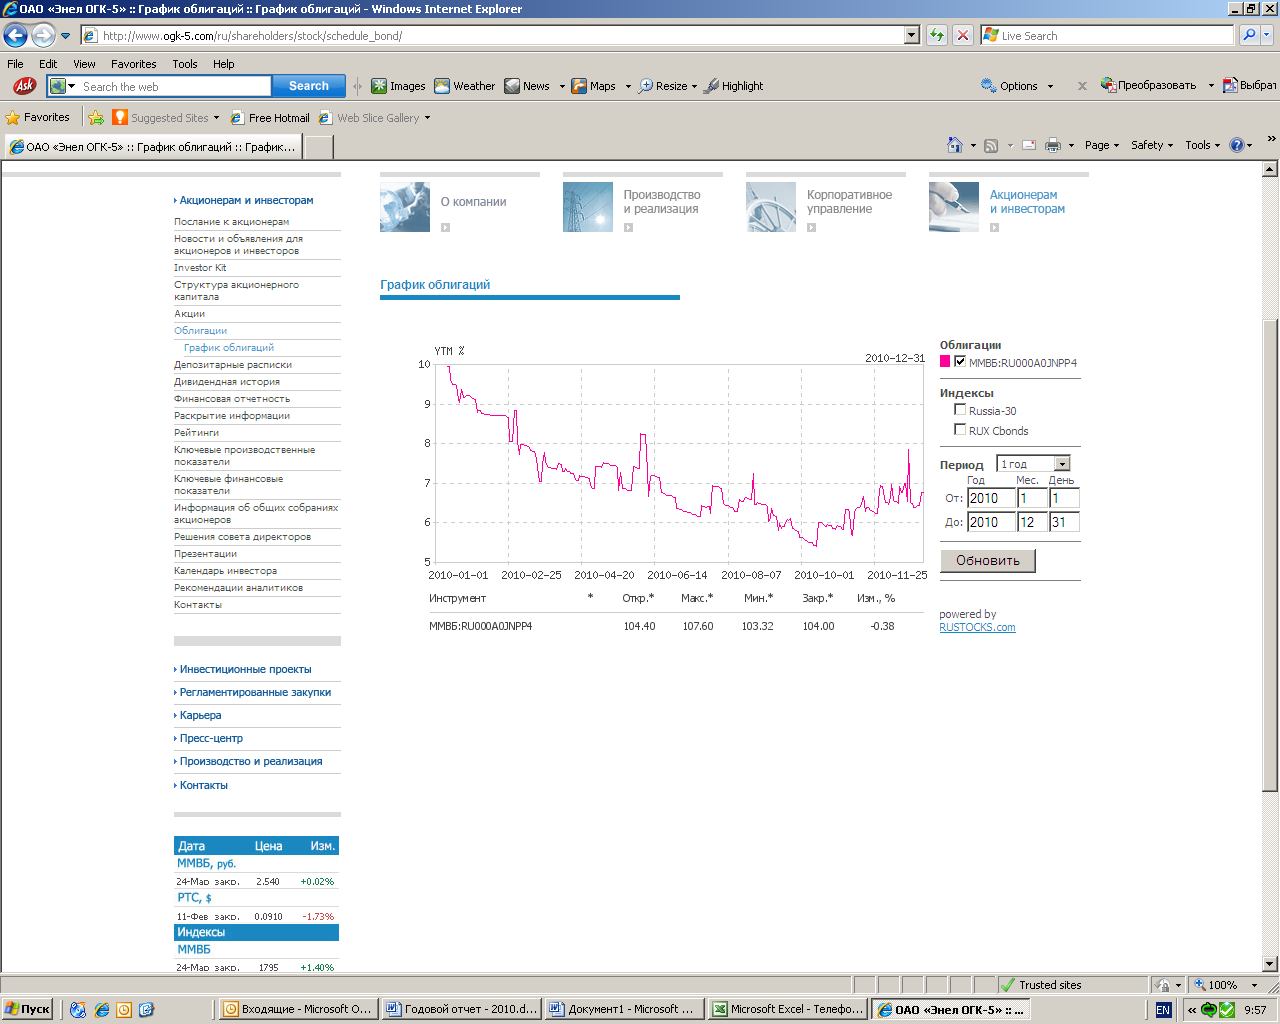The image size is (1280, 1024).
Task: Click the pink bond series color swatch
Action: click(945, 361)
